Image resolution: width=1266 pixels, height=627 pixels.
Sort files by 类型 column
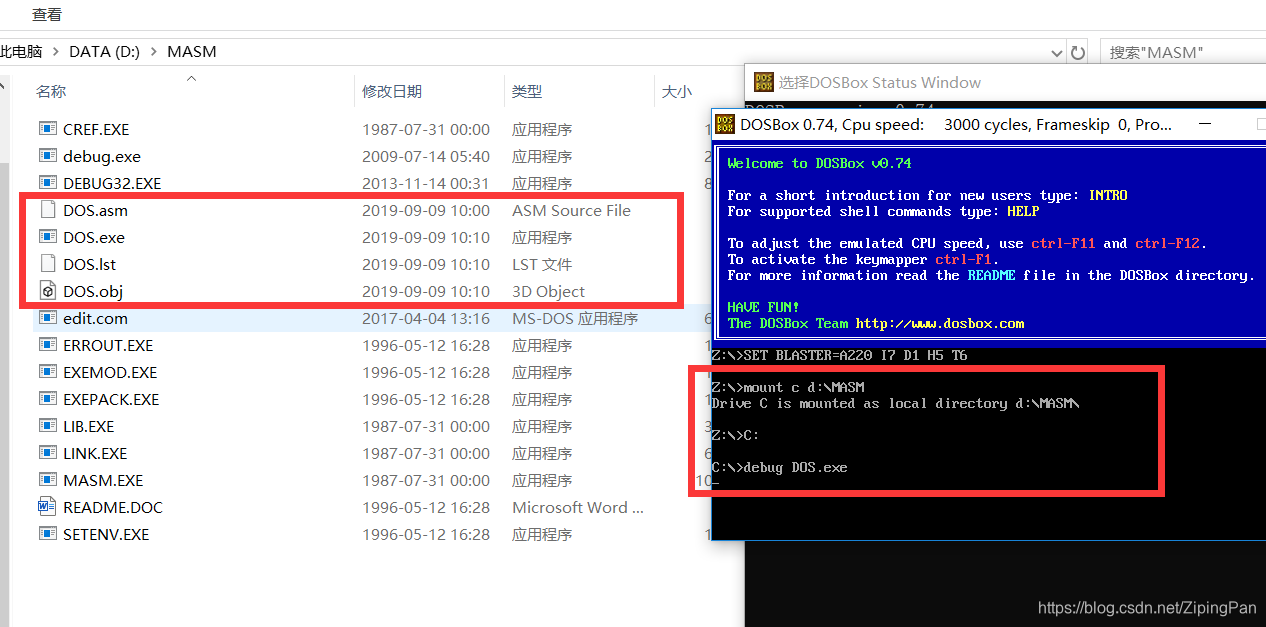(527, 91)
